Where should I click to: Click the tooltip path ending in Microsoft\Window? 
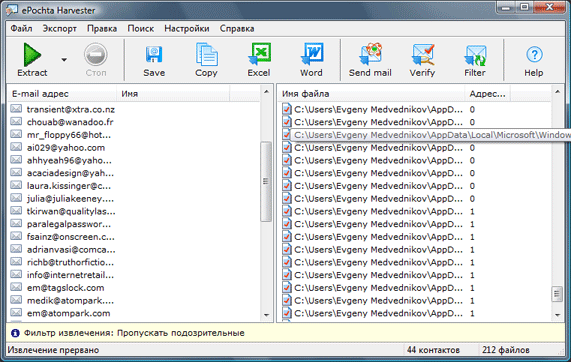pos(432,135)
